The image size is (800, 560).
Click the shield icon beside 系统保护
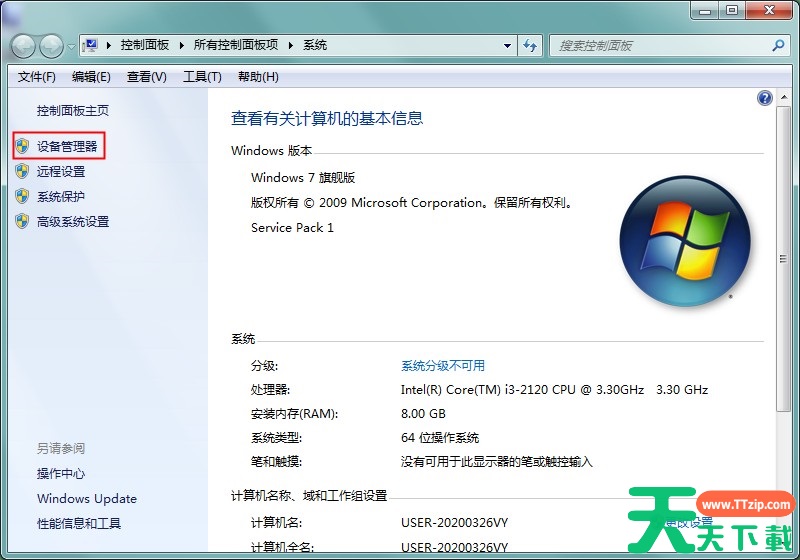coord(22,196)
